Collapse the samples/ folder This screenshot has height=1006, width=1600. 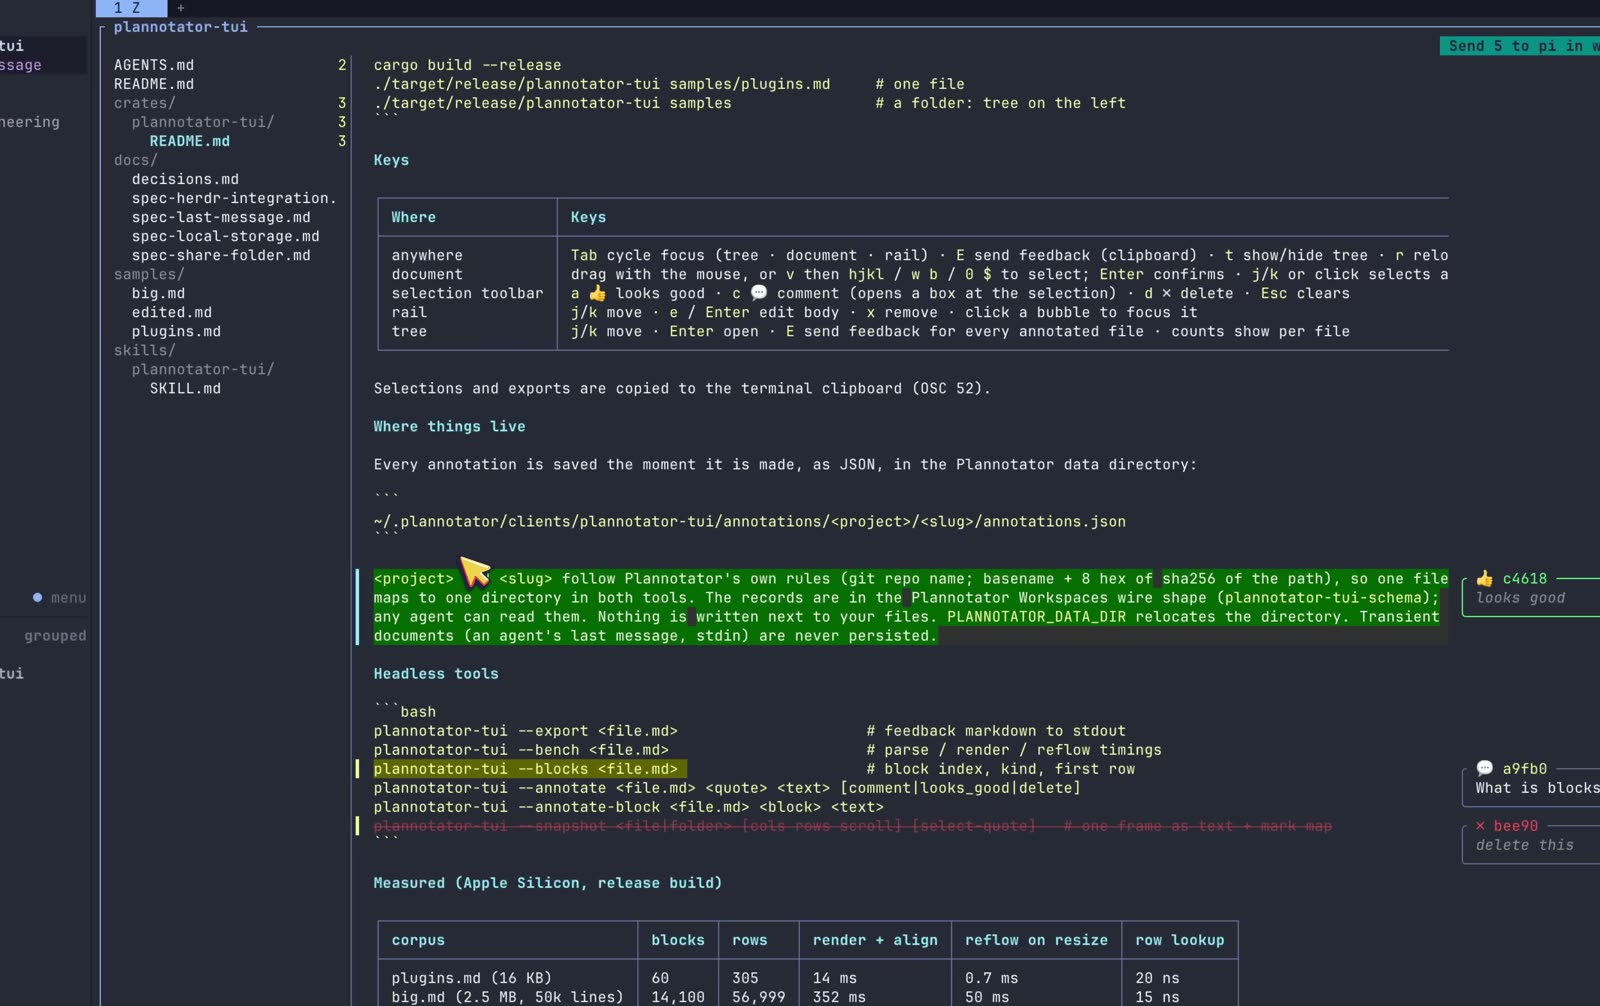[x=149, y=274]
